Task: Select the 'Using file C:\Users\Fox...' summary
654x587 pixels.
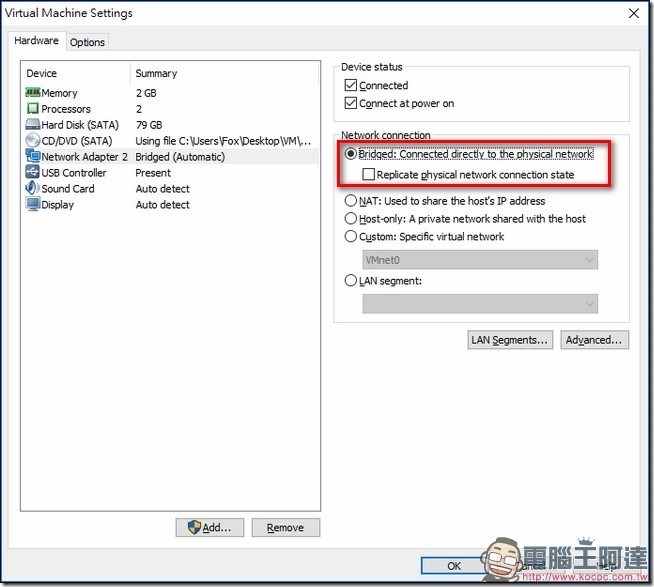Action: (x=223, y=141)
